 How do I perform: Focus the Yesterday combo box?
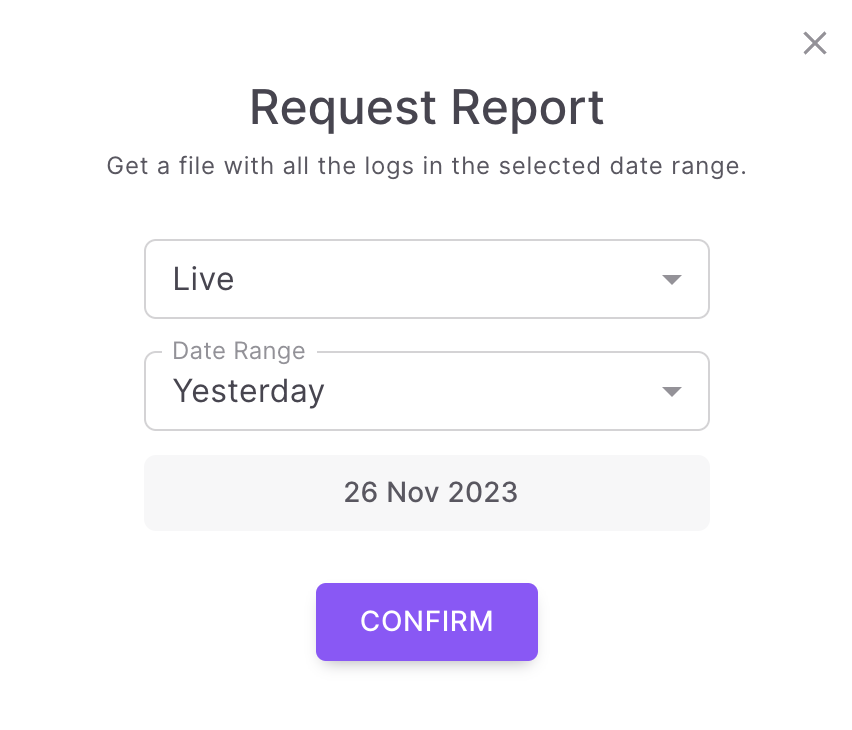[x=427, y=391]
